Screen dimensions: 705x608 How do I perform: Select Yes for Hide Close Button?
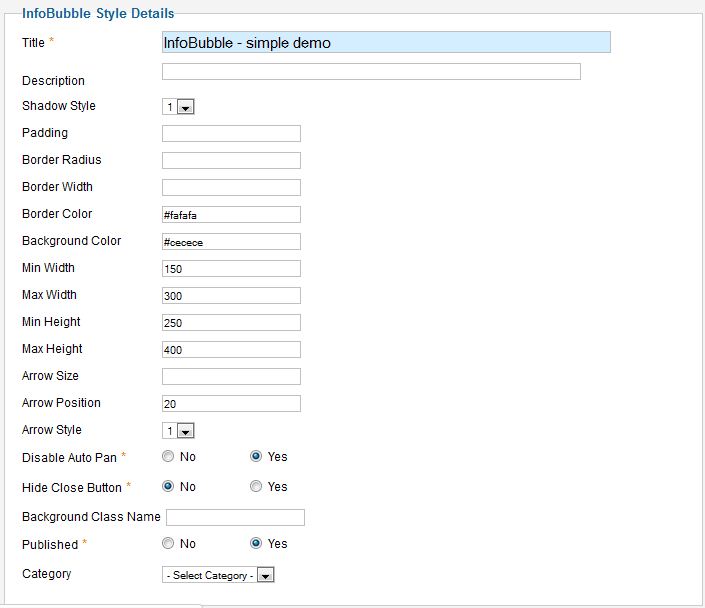(256, 487)
